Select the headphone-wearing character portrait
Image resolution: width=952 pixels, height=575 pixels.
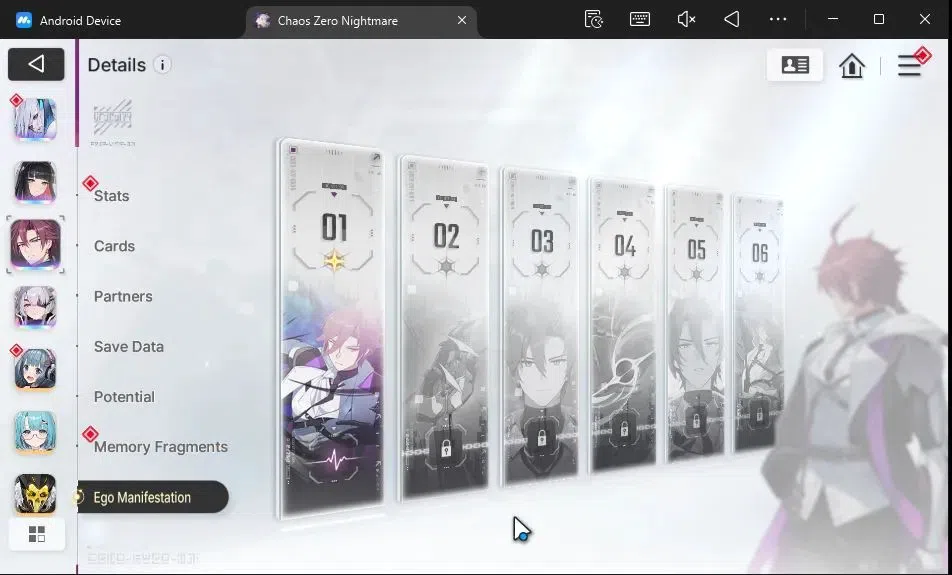click(x=35, y=370)
